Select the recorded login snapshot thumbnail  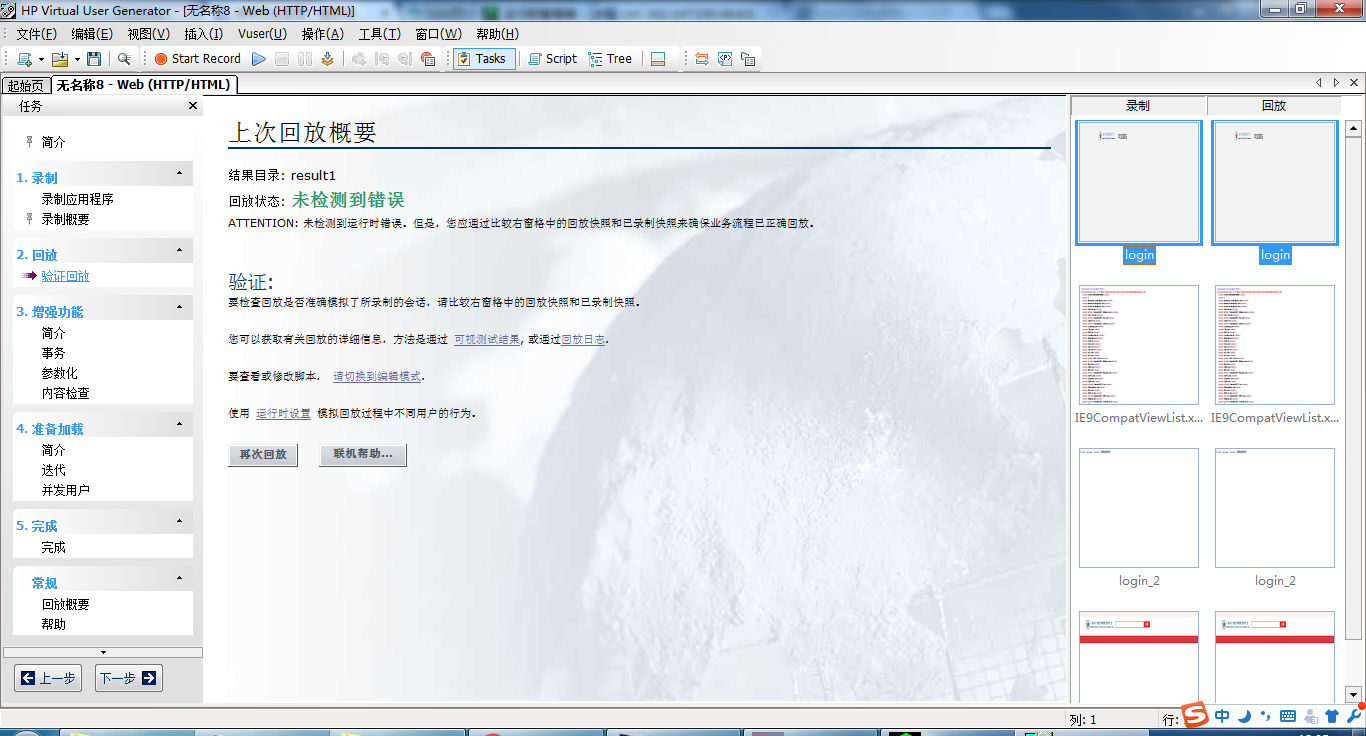pos(1139,183)
